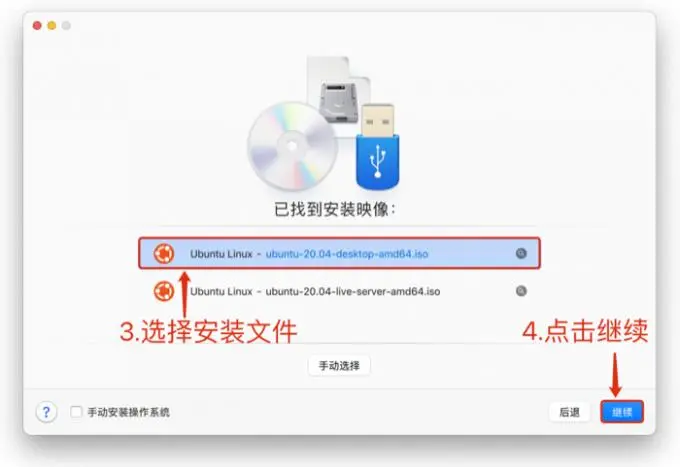Reveal the live-server-amd64.iso via its magnifier icon
This screenshot has height=467, width=680.
pos(521,291)
